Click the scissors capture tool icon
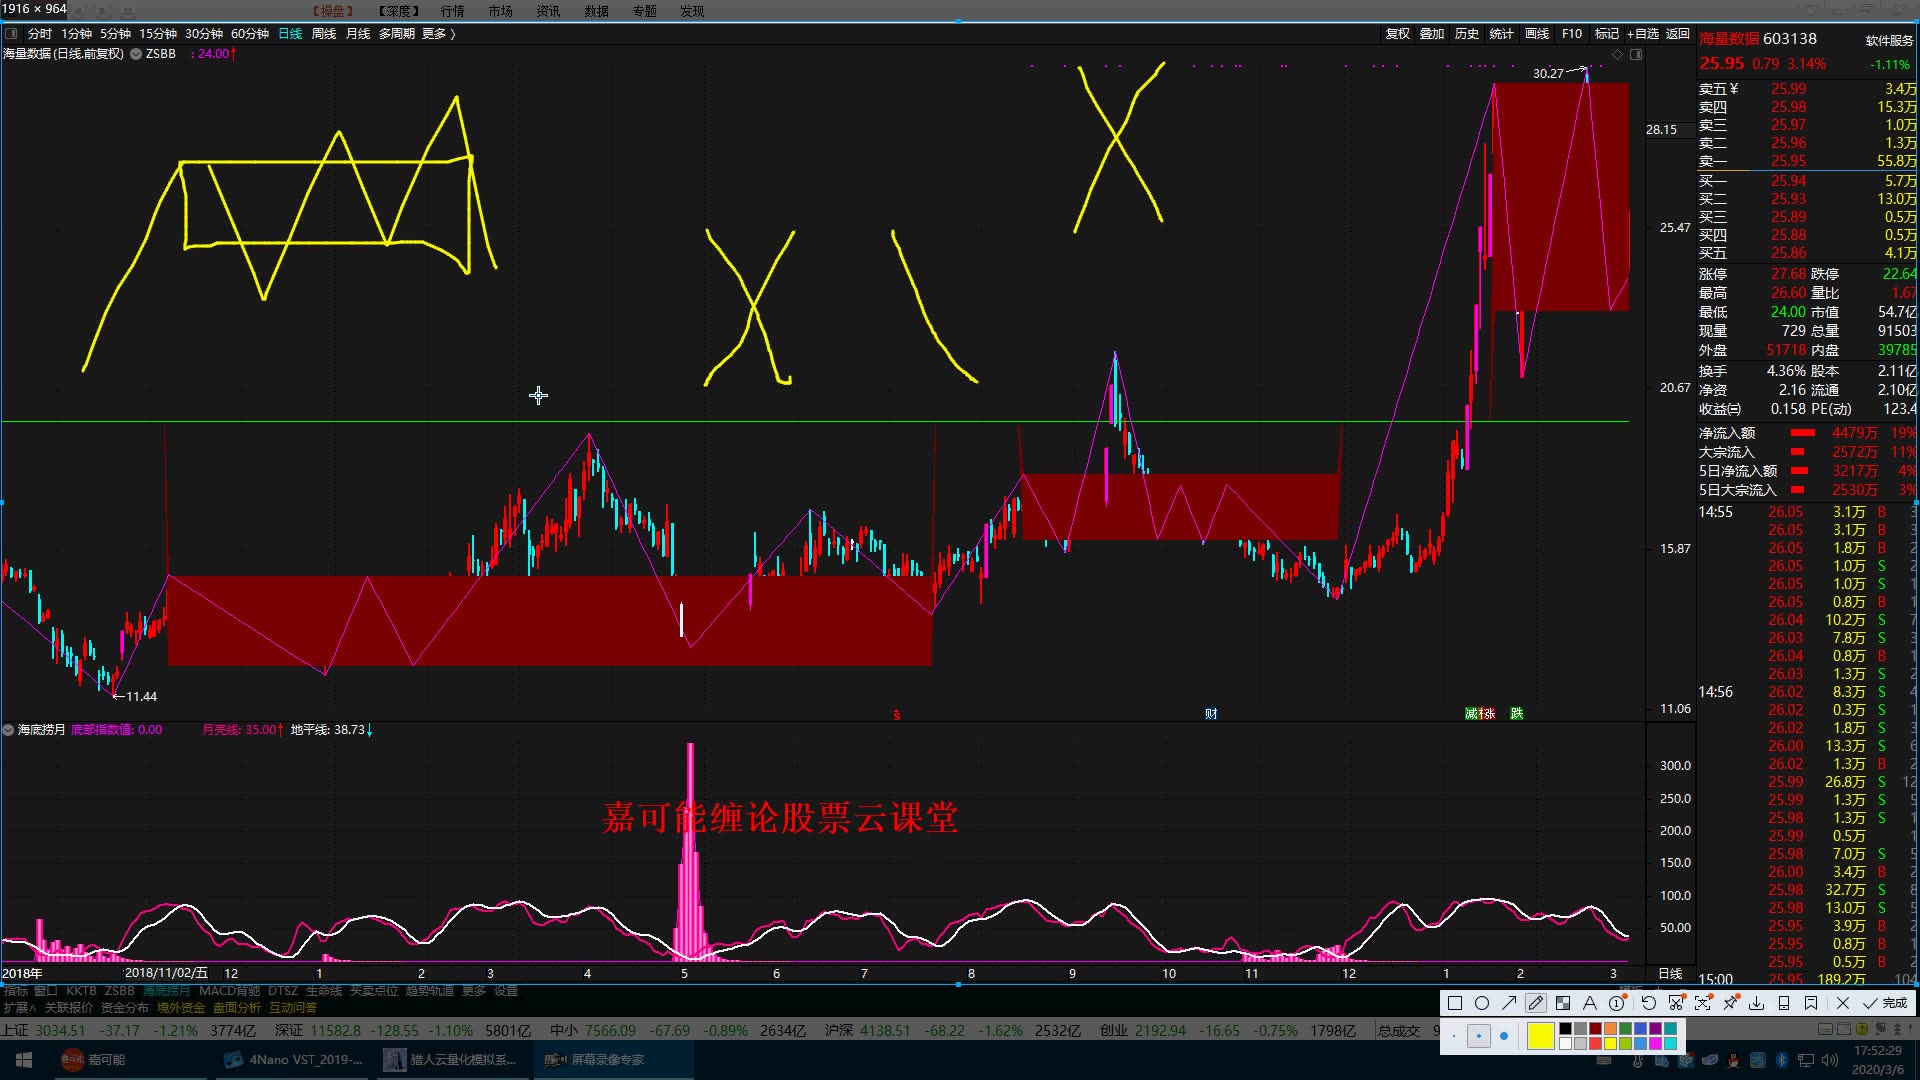This screenshot has width=1920, height=1080. point(1676,1003)
